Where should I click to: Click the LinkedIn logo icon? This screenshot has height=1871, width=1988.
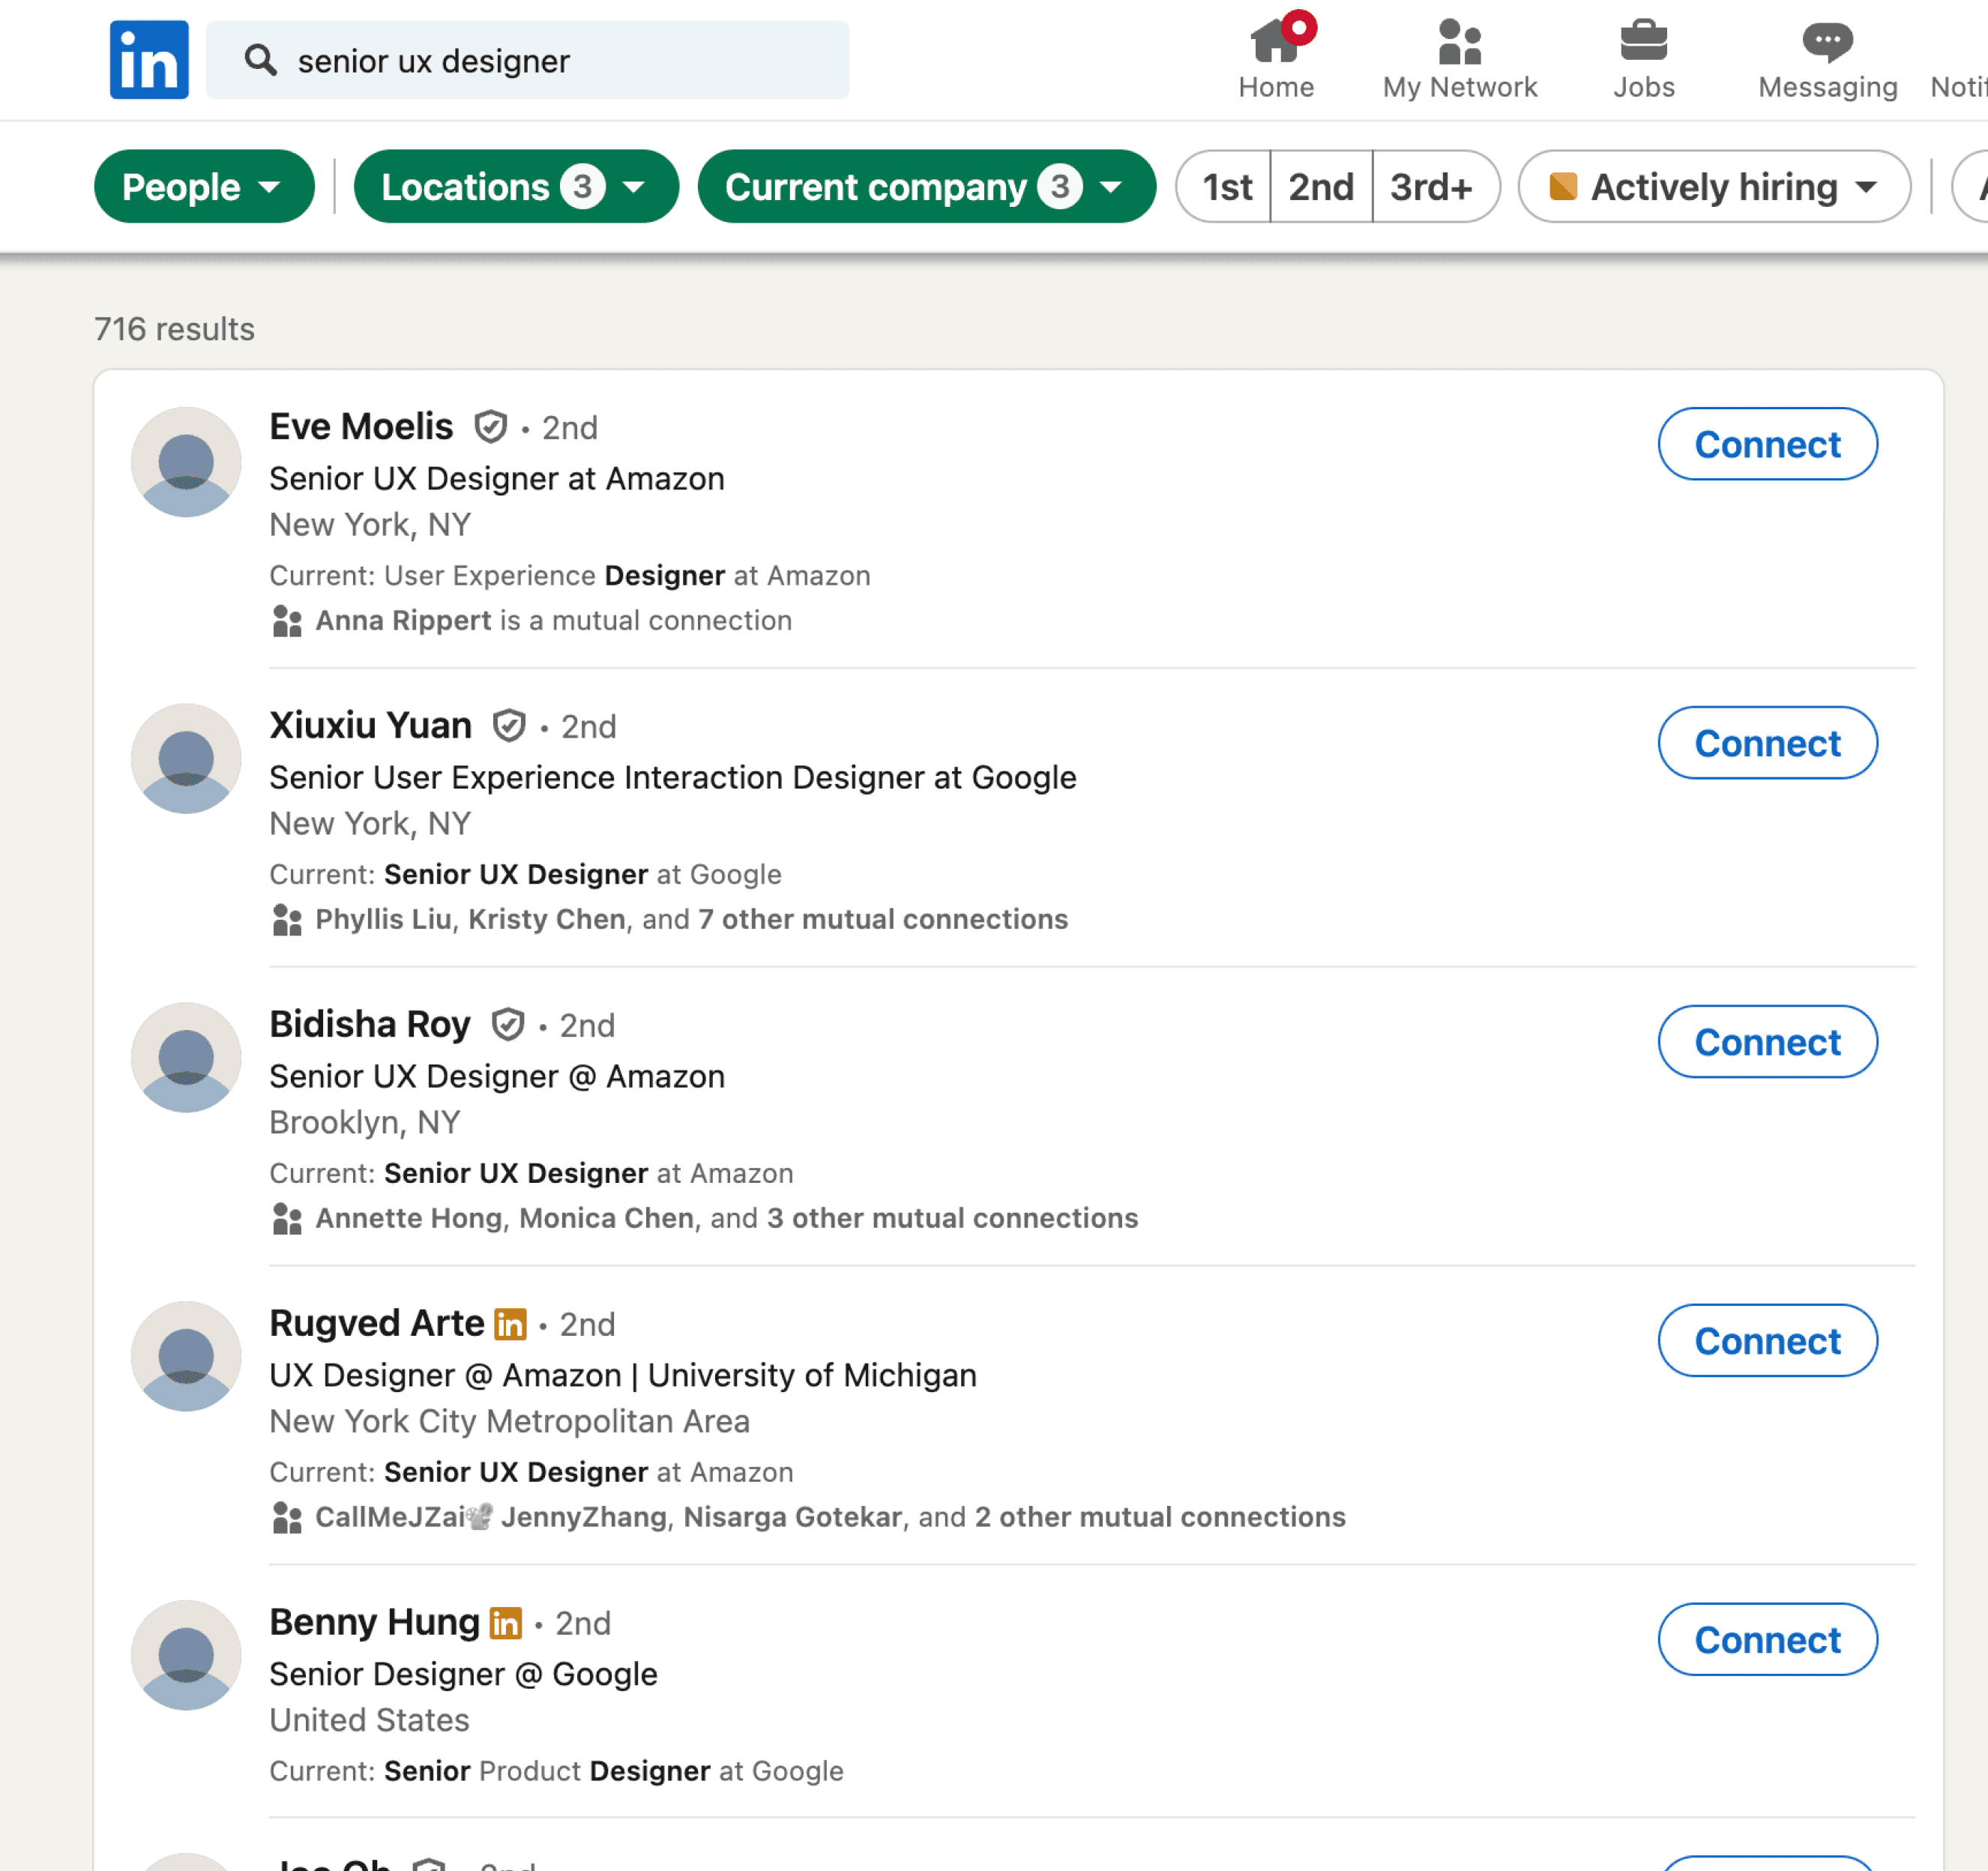[149, 60]
